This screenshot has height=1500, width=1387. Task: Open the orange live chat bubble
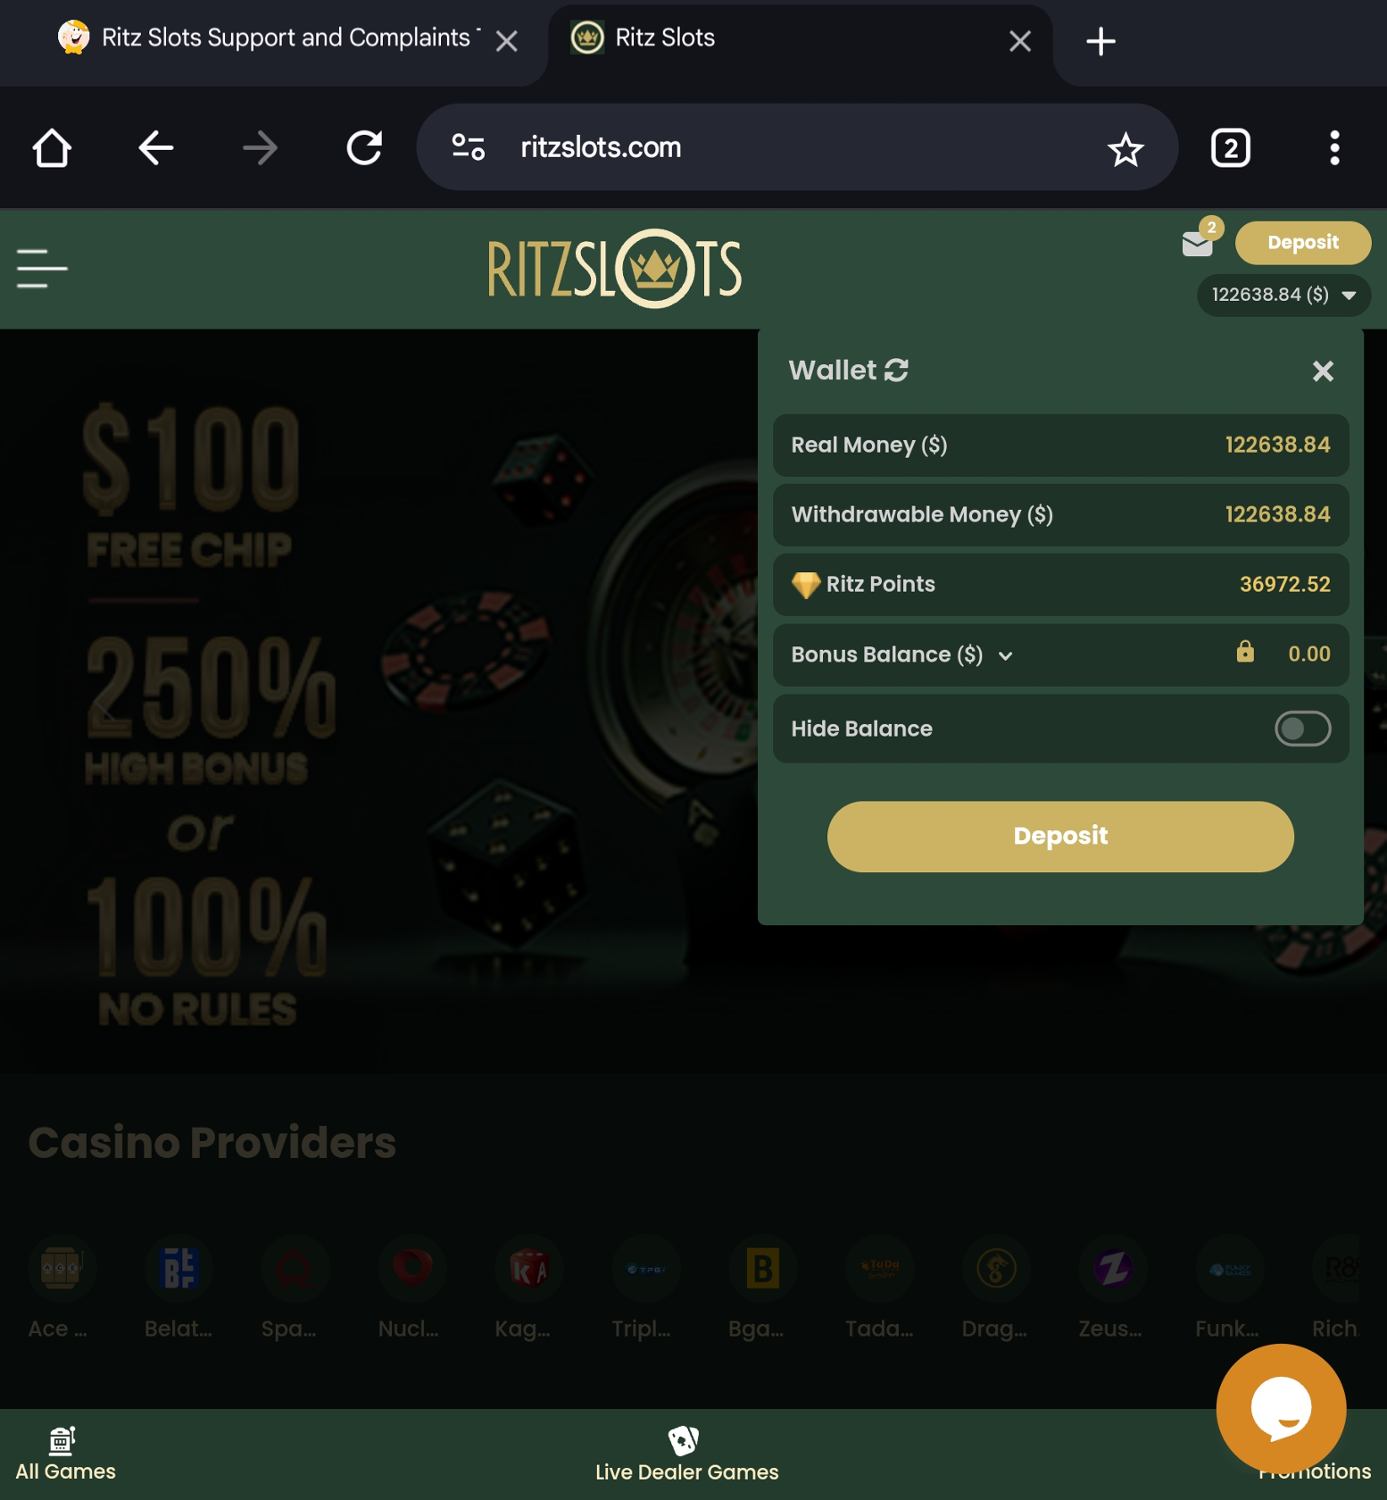[x=1281, y=1408]
